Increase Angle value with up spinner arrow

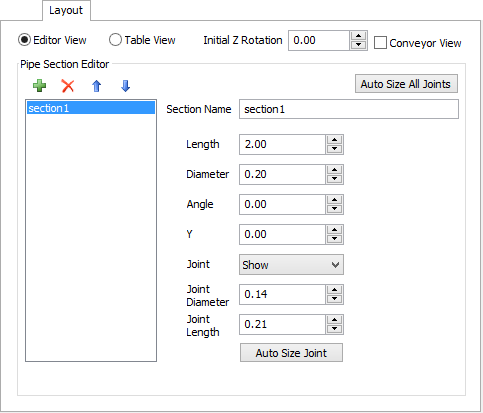(334, 200)
